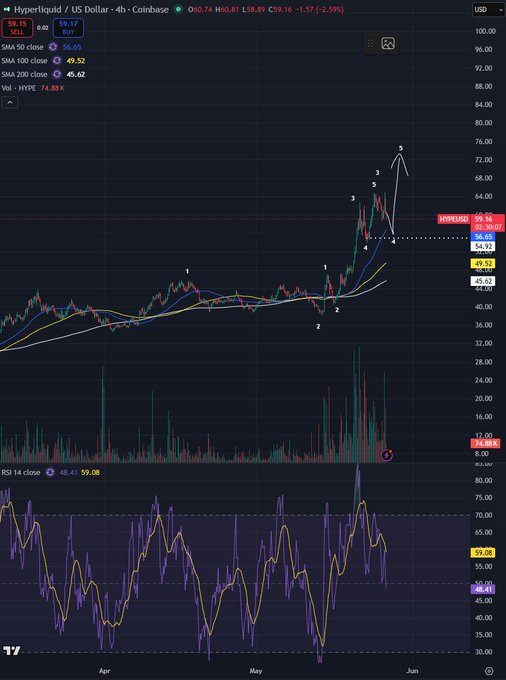Click the TradingView logo
Screen dimensions: 506x680
coord(11,651)
